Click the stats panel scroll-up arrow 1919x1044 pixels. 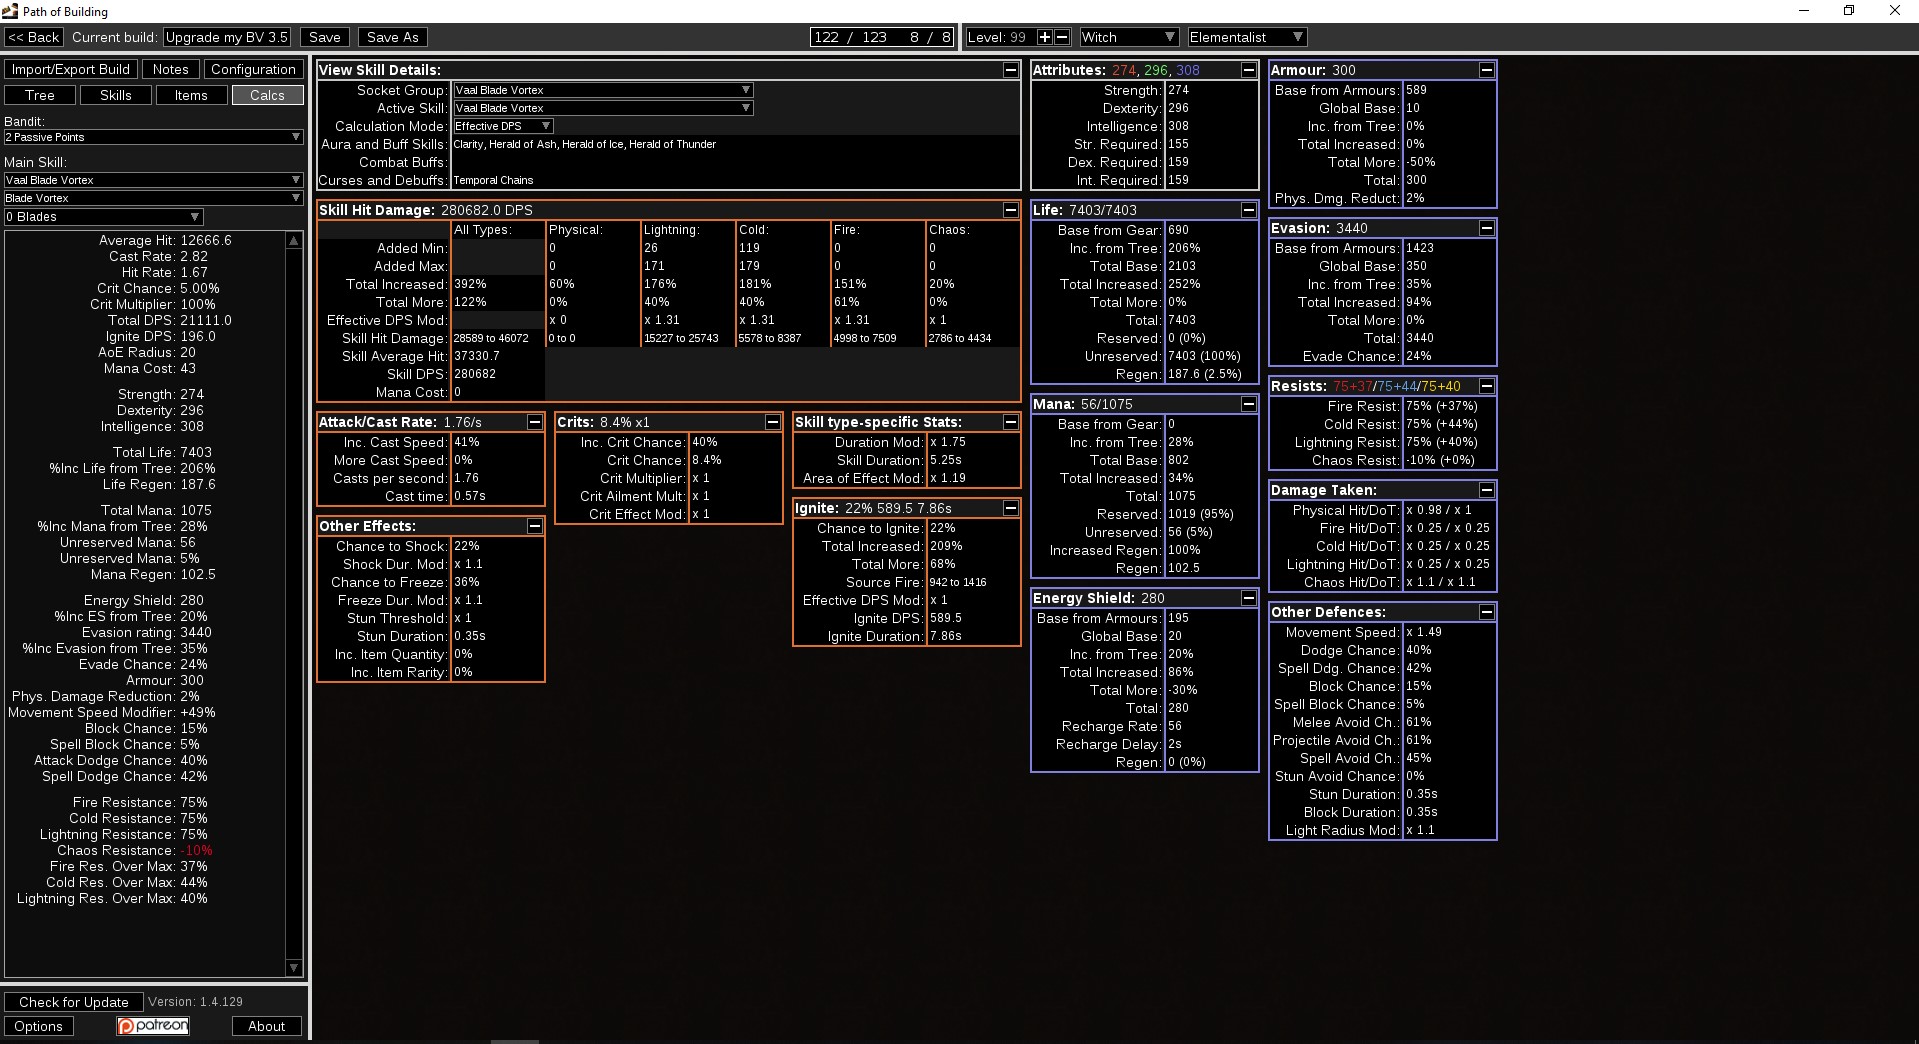[294, 240]
